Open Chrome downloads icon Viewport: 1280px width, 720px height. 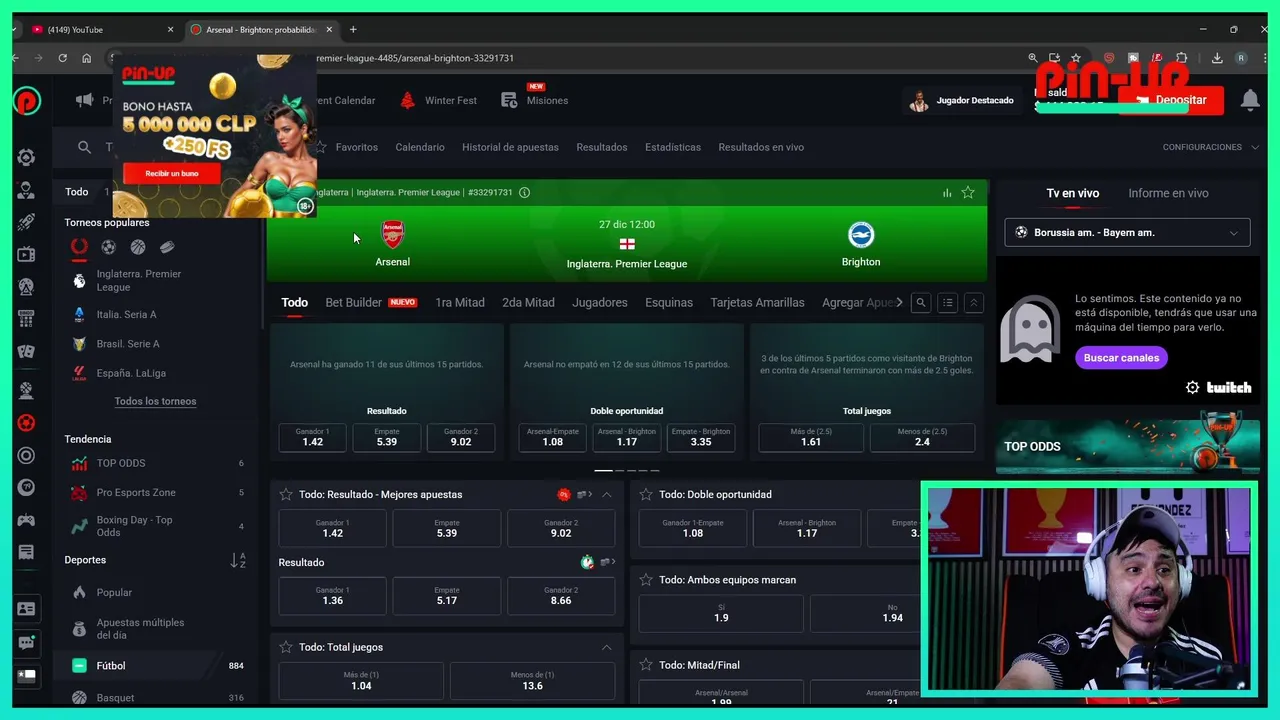pos(1217,58)
